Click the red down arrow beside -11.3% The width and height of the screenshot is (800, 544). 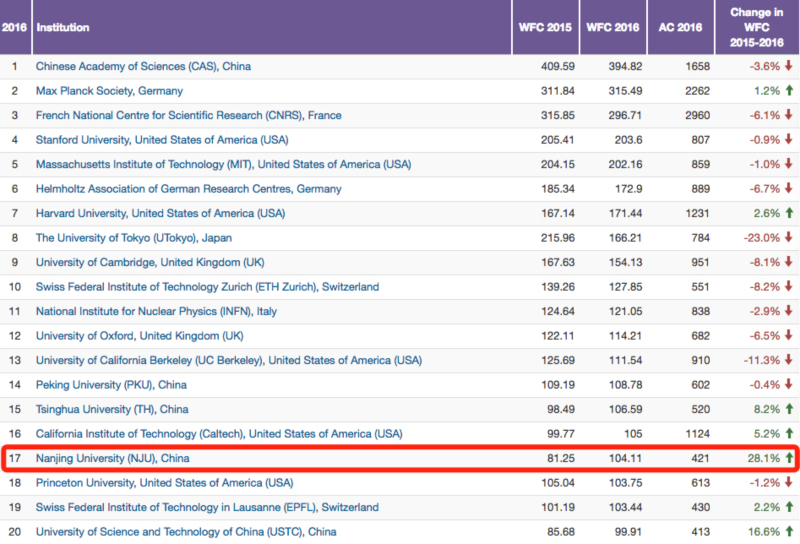pos(789,360)
